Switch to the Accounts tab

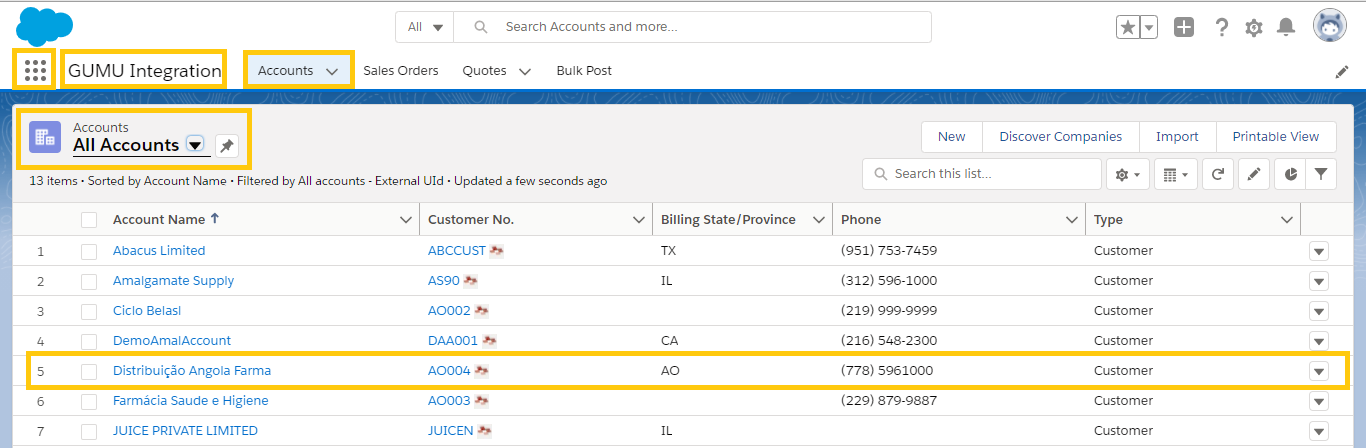286,71
